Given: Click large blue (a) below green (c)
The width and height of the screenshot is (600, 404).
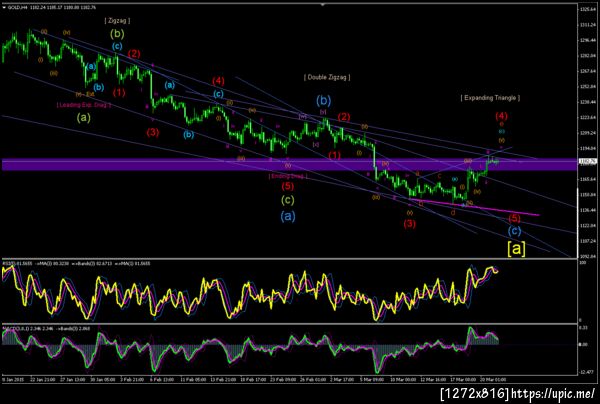Looking at the screenshot, I should coord(288,217).
